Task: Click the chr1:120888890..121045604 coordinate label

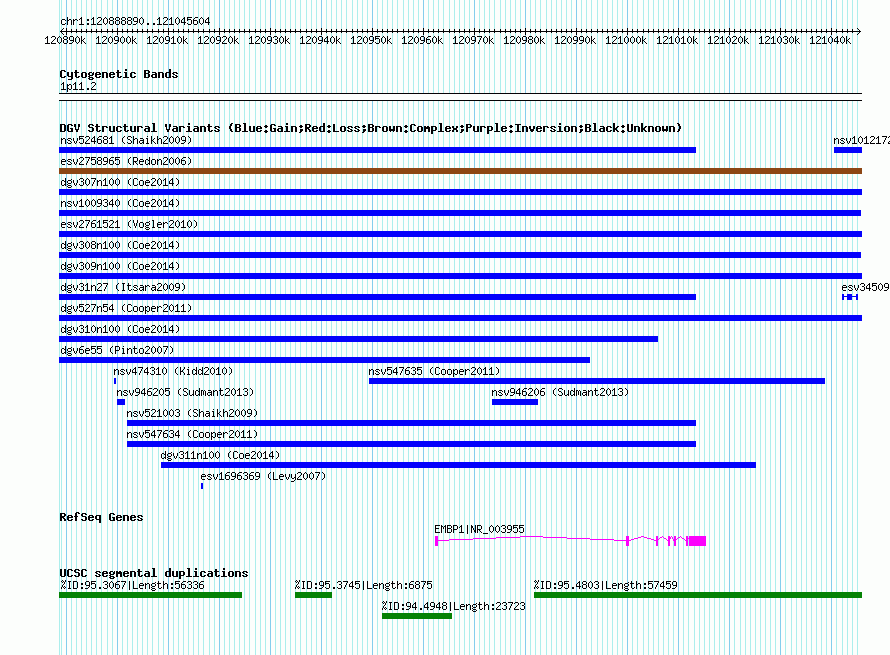Action: 135,21
